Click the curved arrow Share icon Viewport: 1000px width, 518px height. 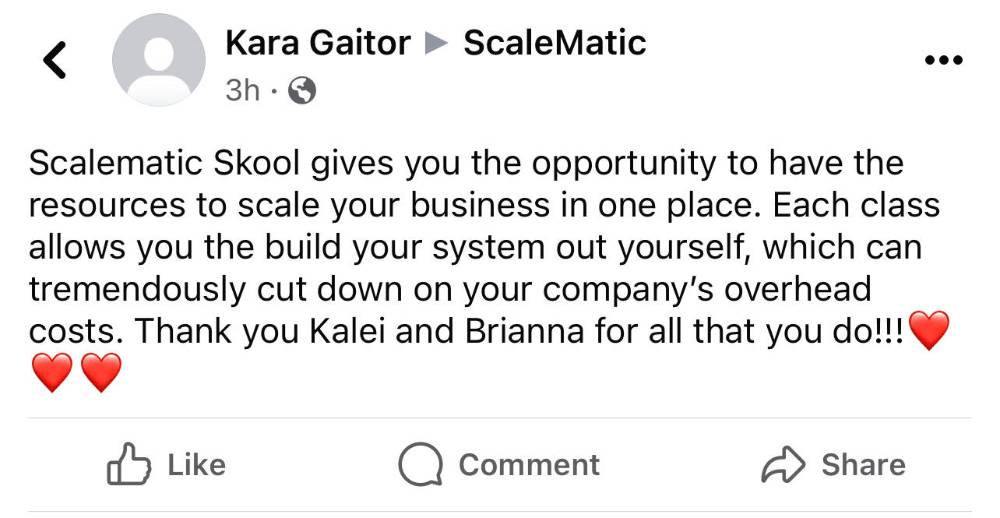click(783, 464)
